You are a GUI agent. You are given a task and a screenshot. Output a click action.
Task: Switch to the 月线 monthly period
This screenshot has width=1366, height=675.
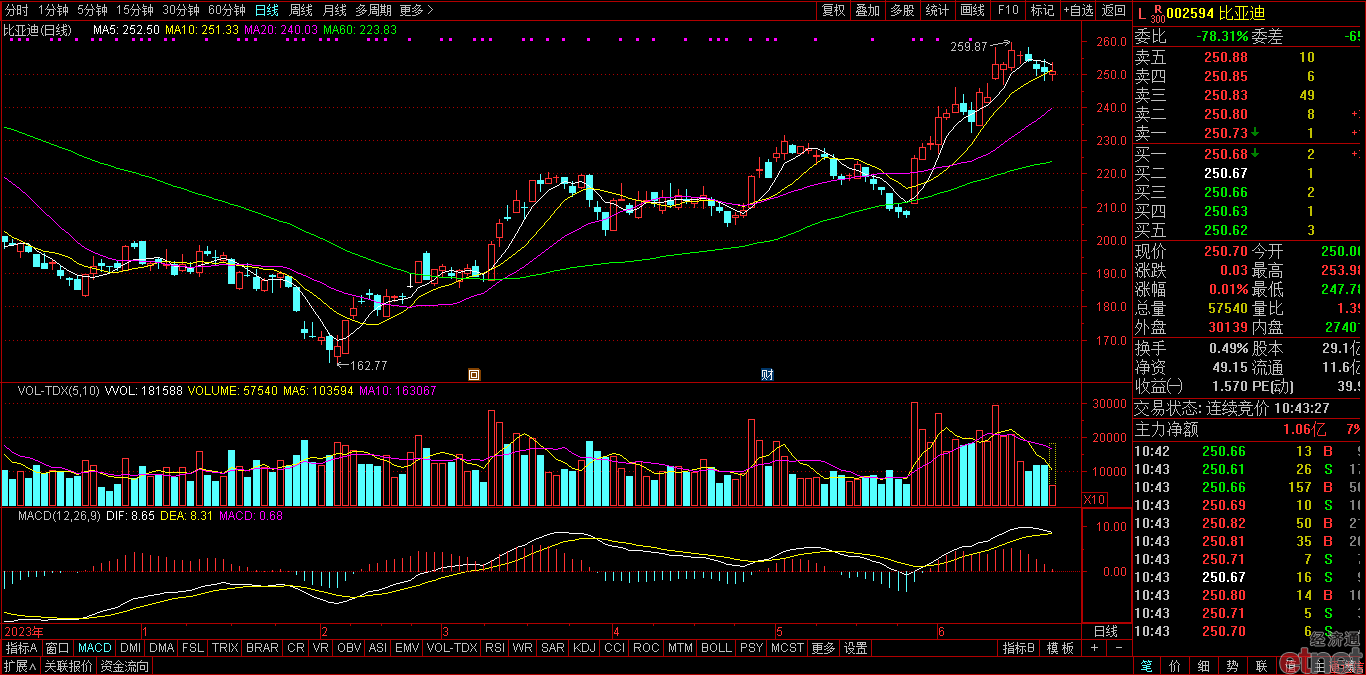coord(334,10)
